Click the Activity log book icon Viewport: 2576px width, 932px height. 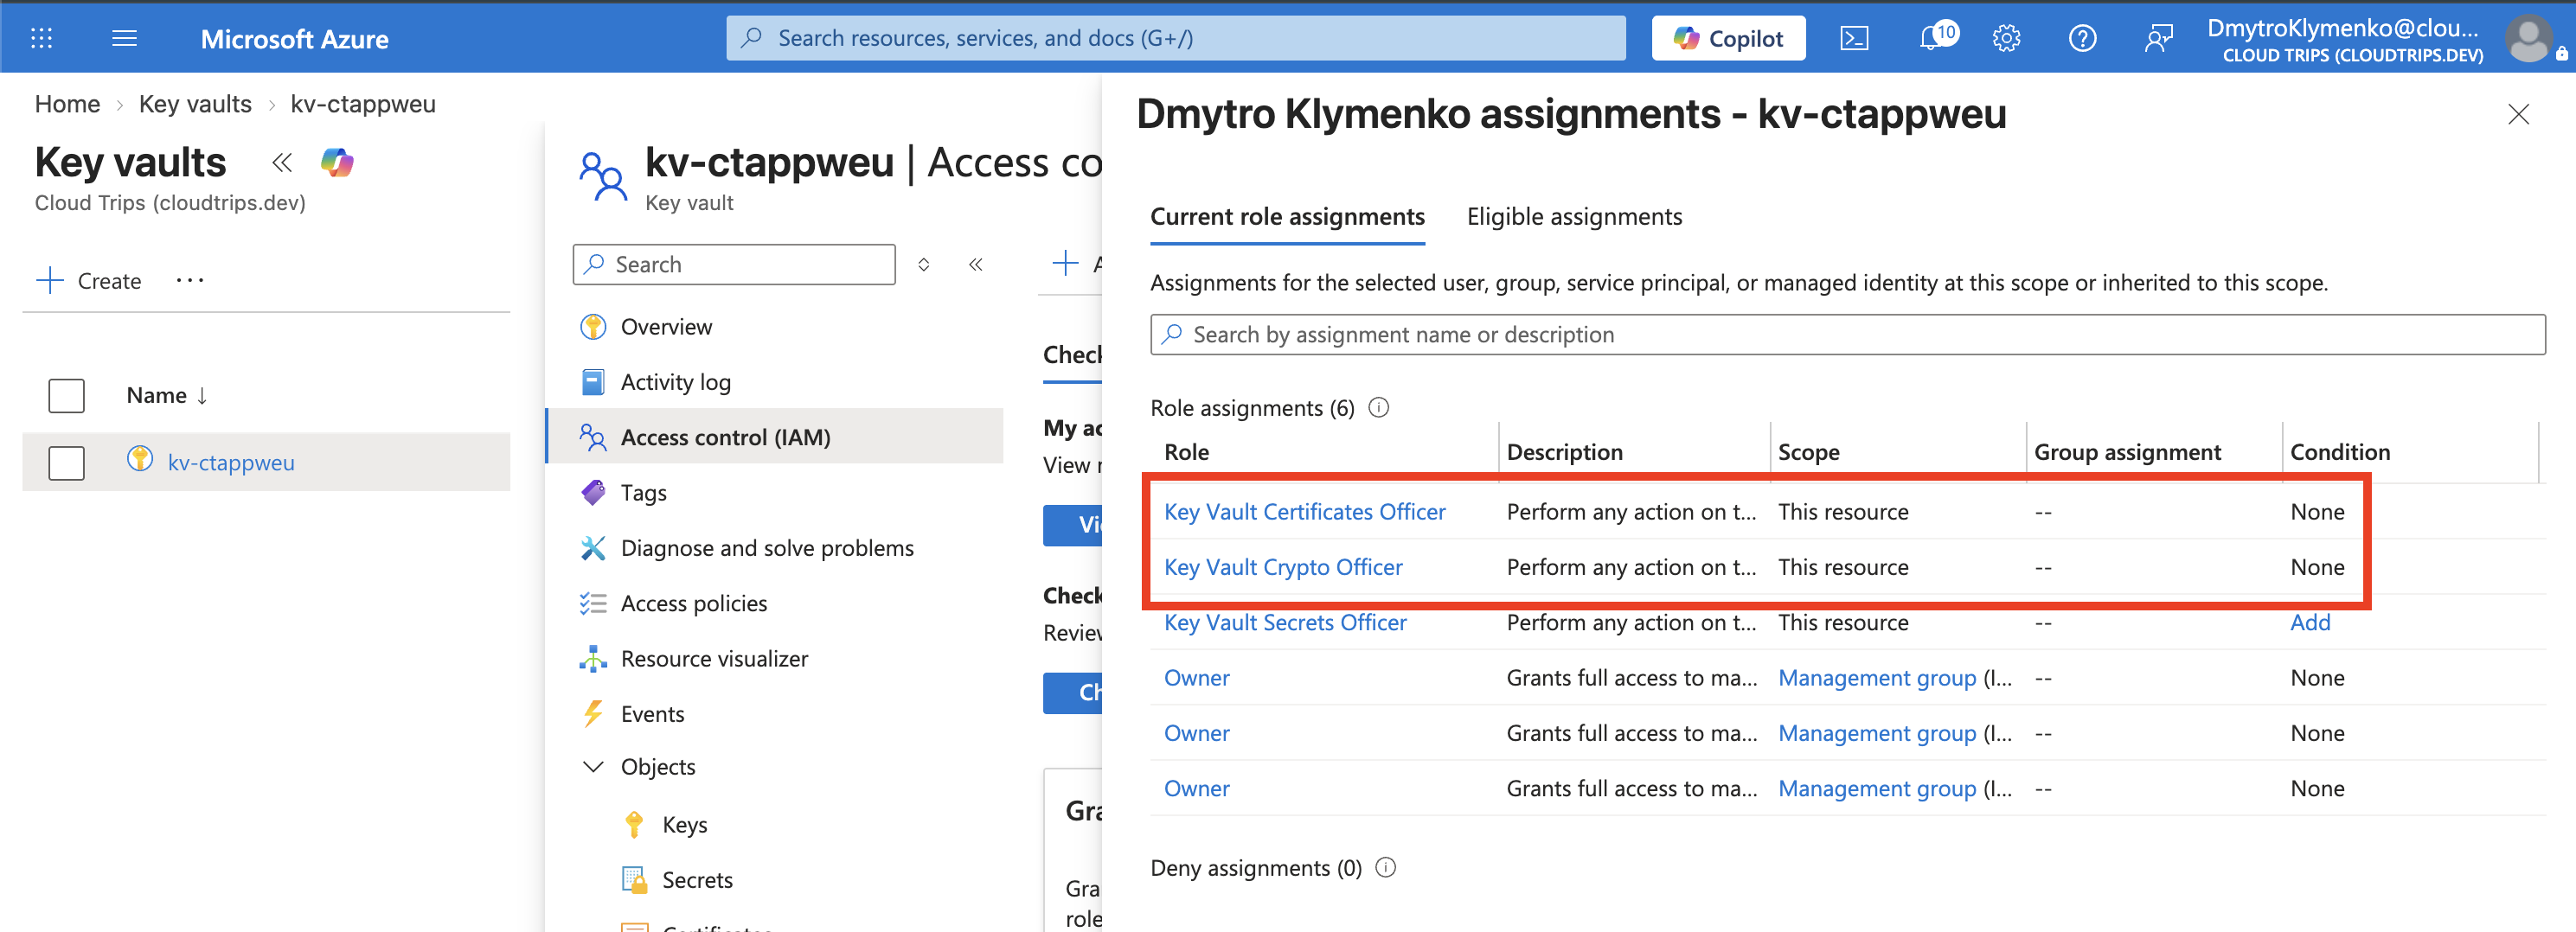(593, 382)
